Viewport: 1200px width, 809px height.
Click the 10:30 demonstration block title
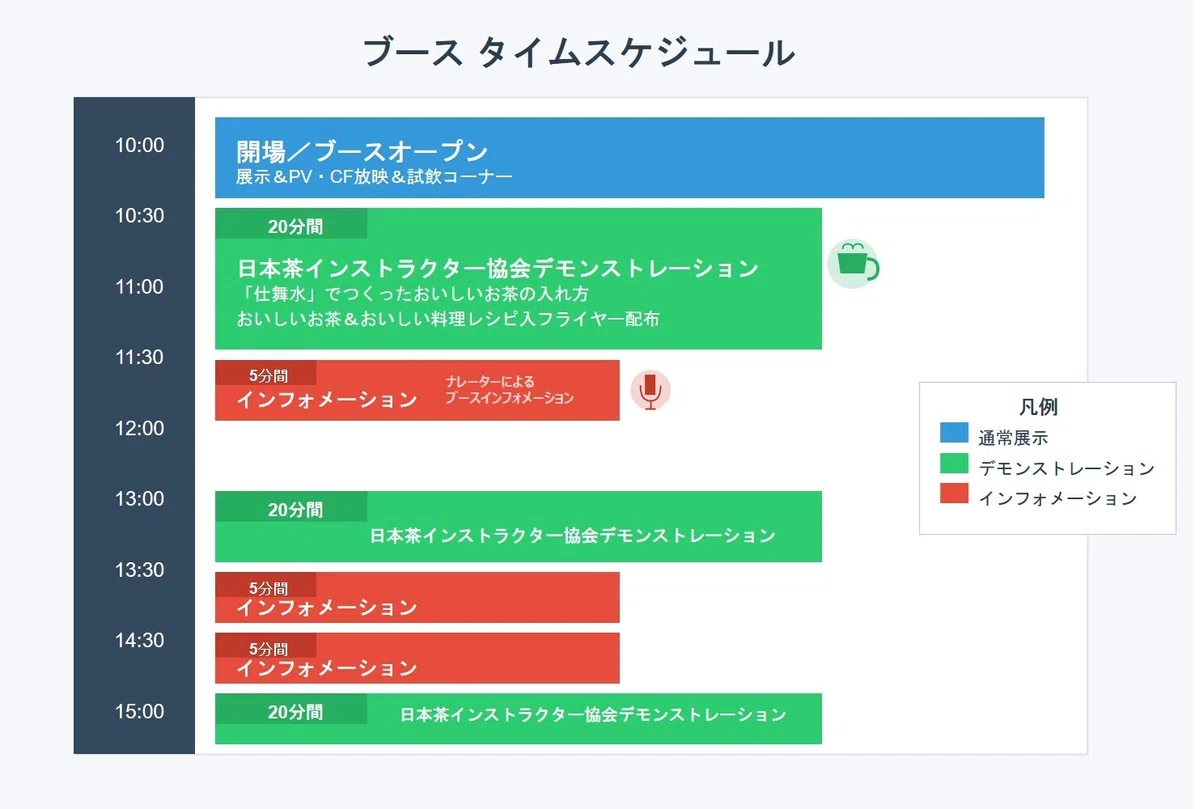498,268
